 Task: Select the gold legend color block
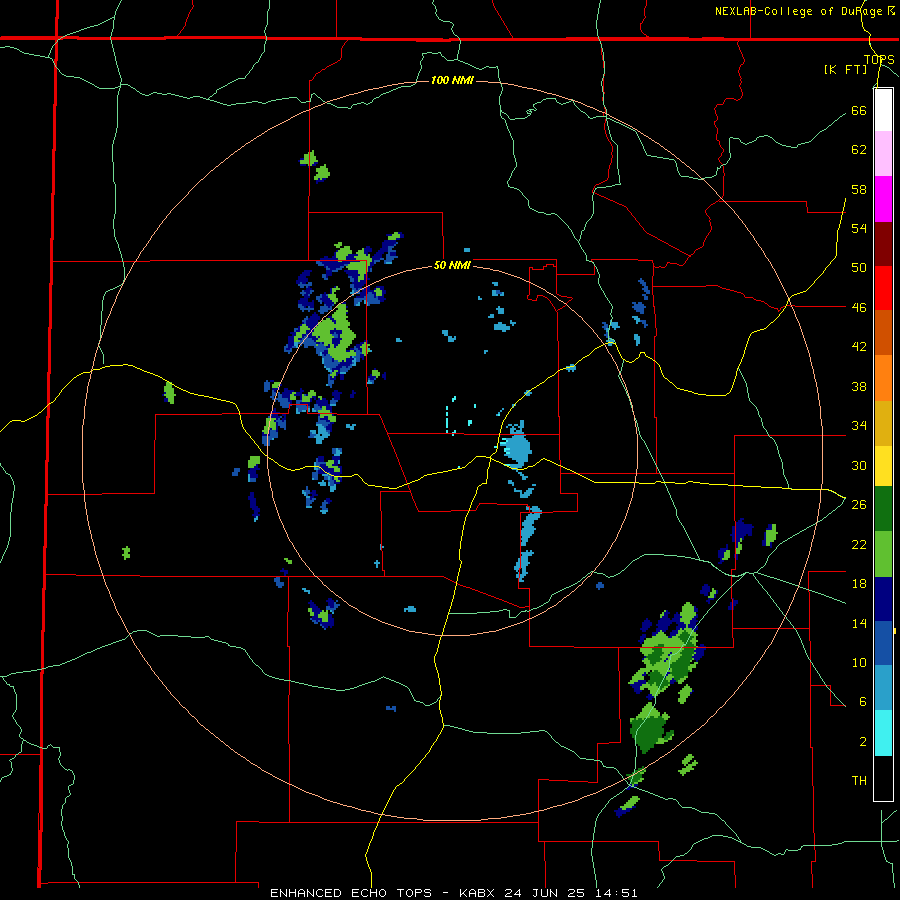(x=883, y=423)
